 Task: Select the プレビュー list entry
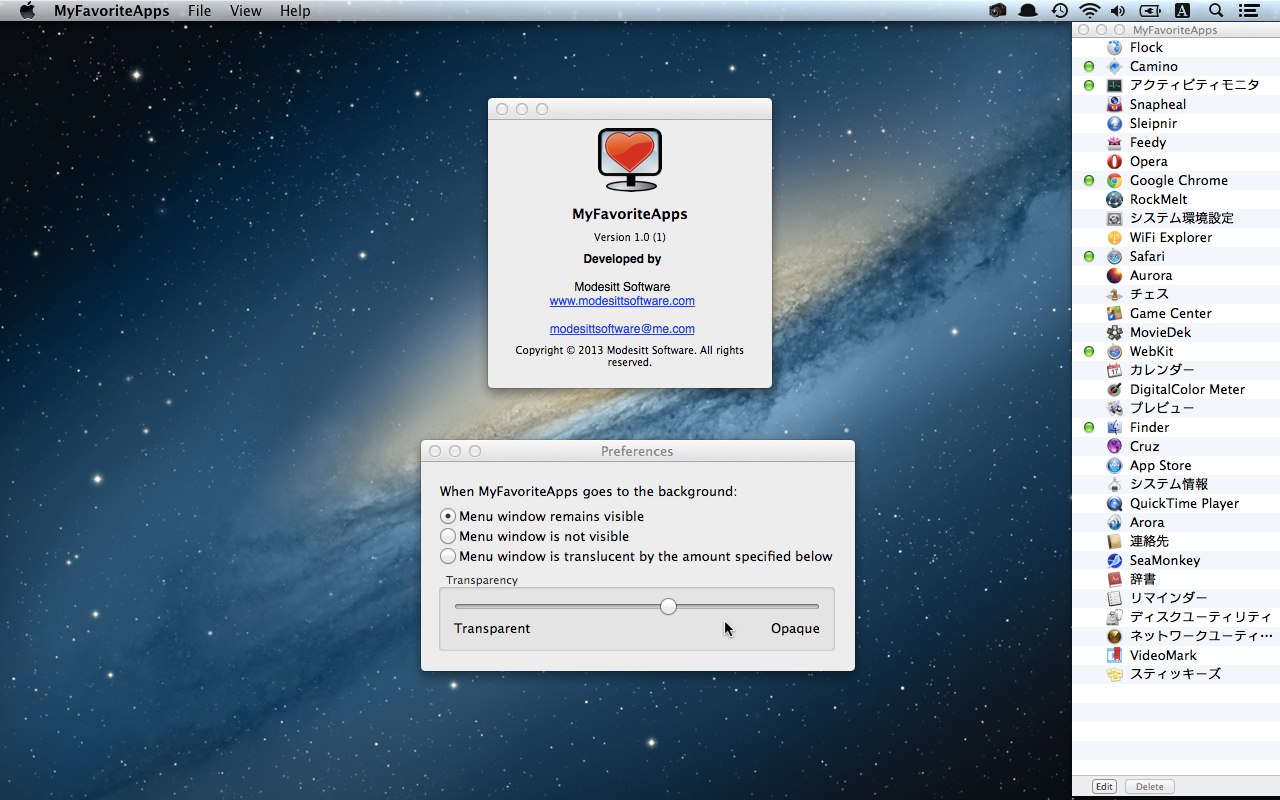point(1176,409)
